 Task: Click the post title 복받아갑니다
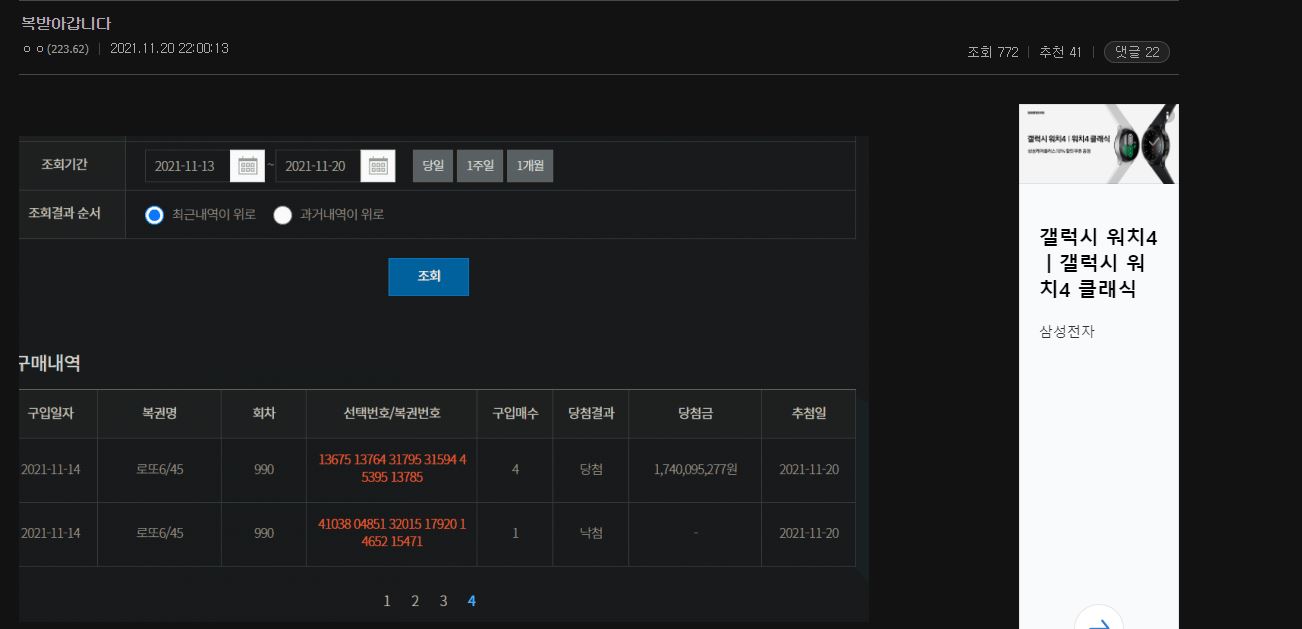66,23
